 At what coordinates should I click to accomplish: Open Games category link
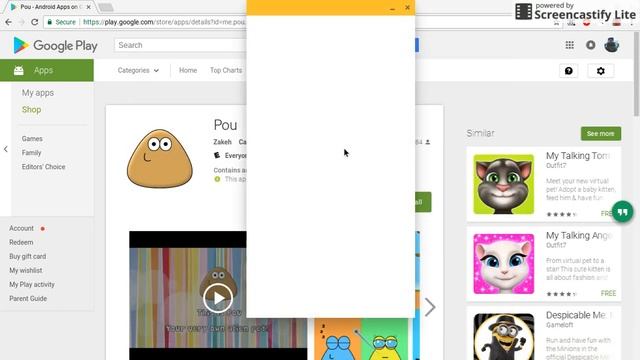click(x=32, y=139)
